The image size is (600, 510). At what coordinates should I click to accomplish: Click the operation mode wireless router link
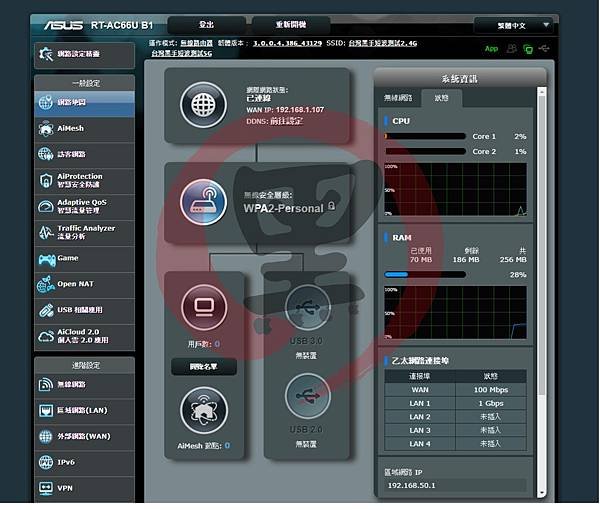[196, 43]
